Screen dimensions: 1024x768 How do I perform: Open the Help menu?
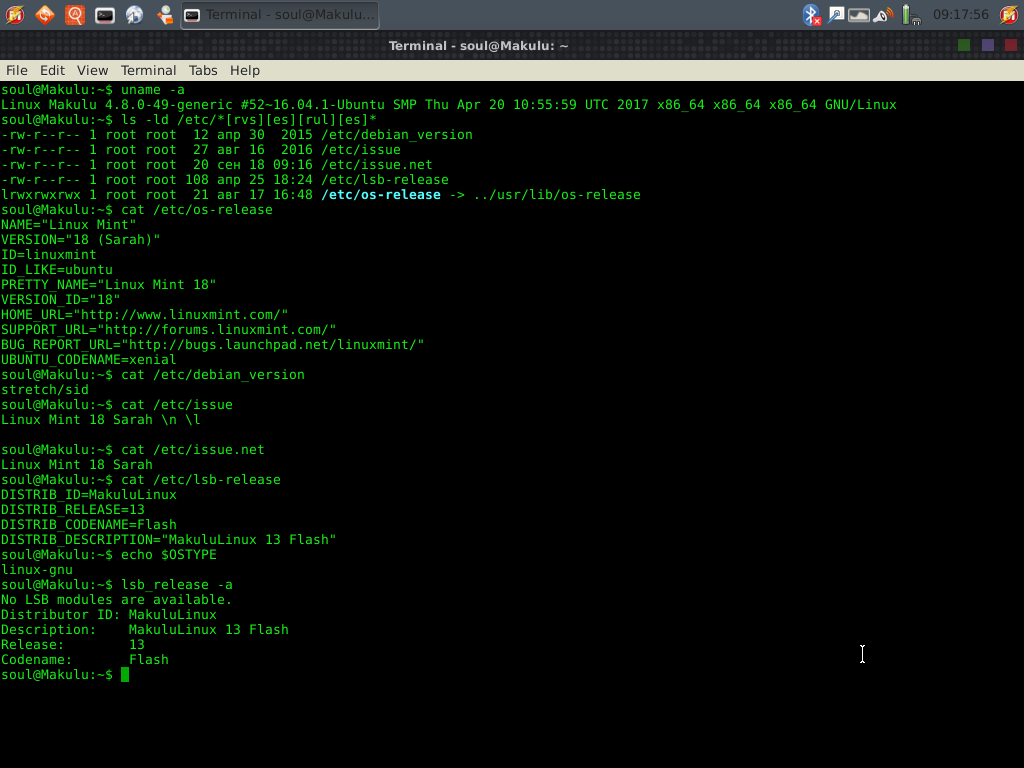[245, 70]
